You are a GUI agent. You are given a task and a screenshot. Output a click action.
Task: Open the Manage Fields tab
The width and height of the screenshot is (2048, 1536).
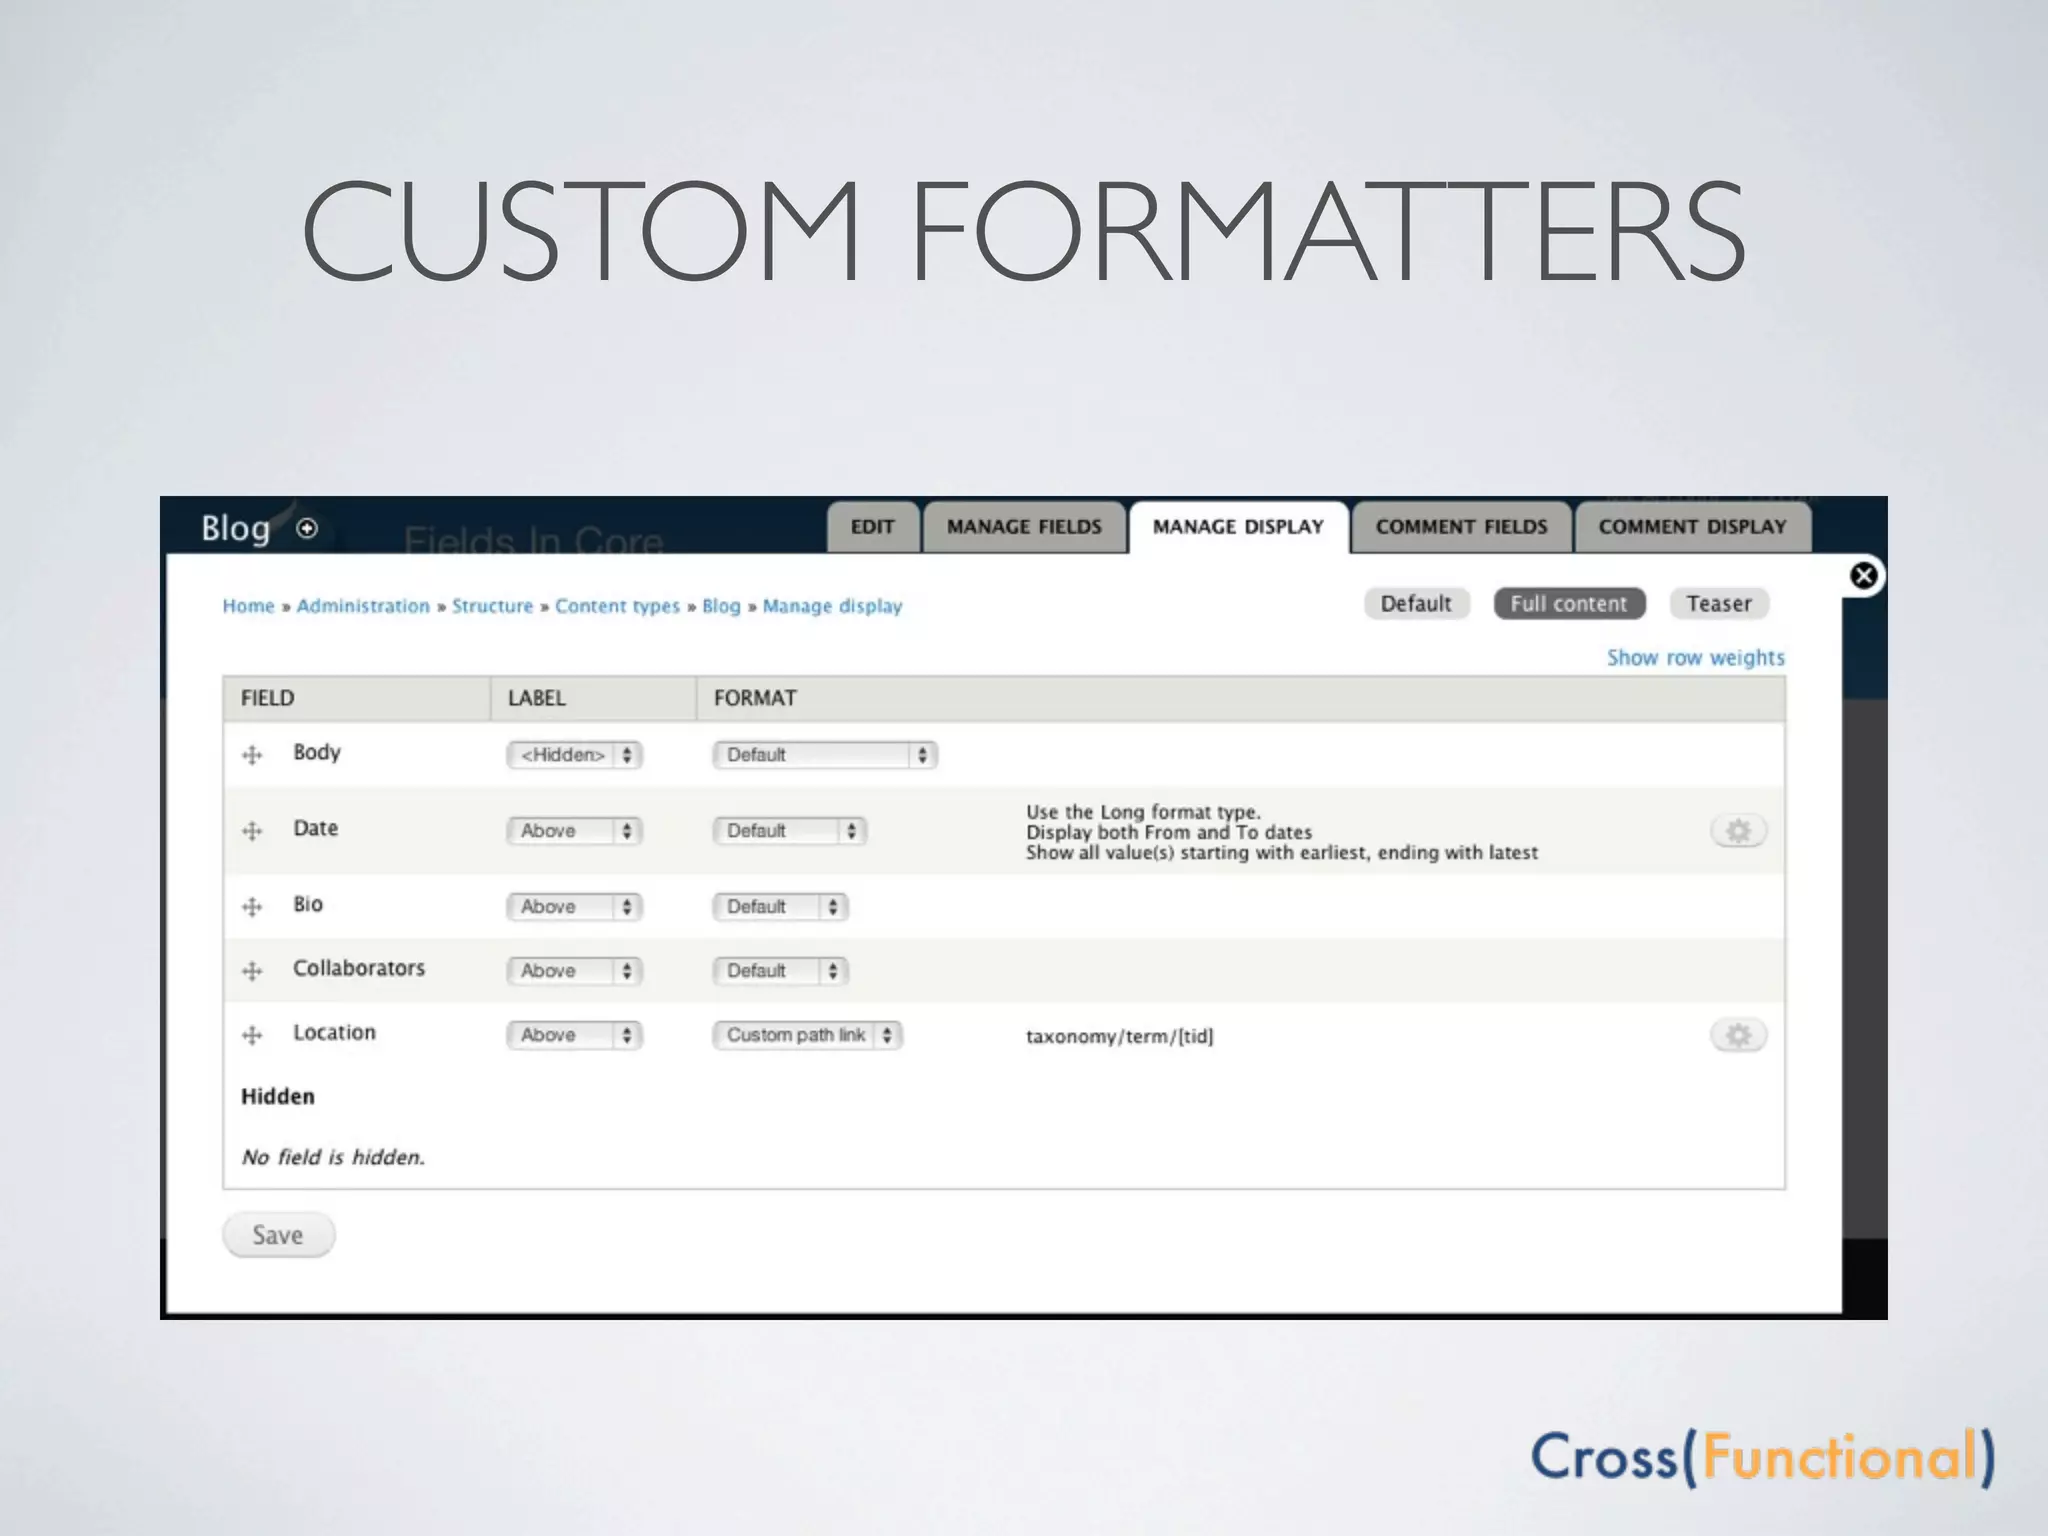(x=1024, y=527)
